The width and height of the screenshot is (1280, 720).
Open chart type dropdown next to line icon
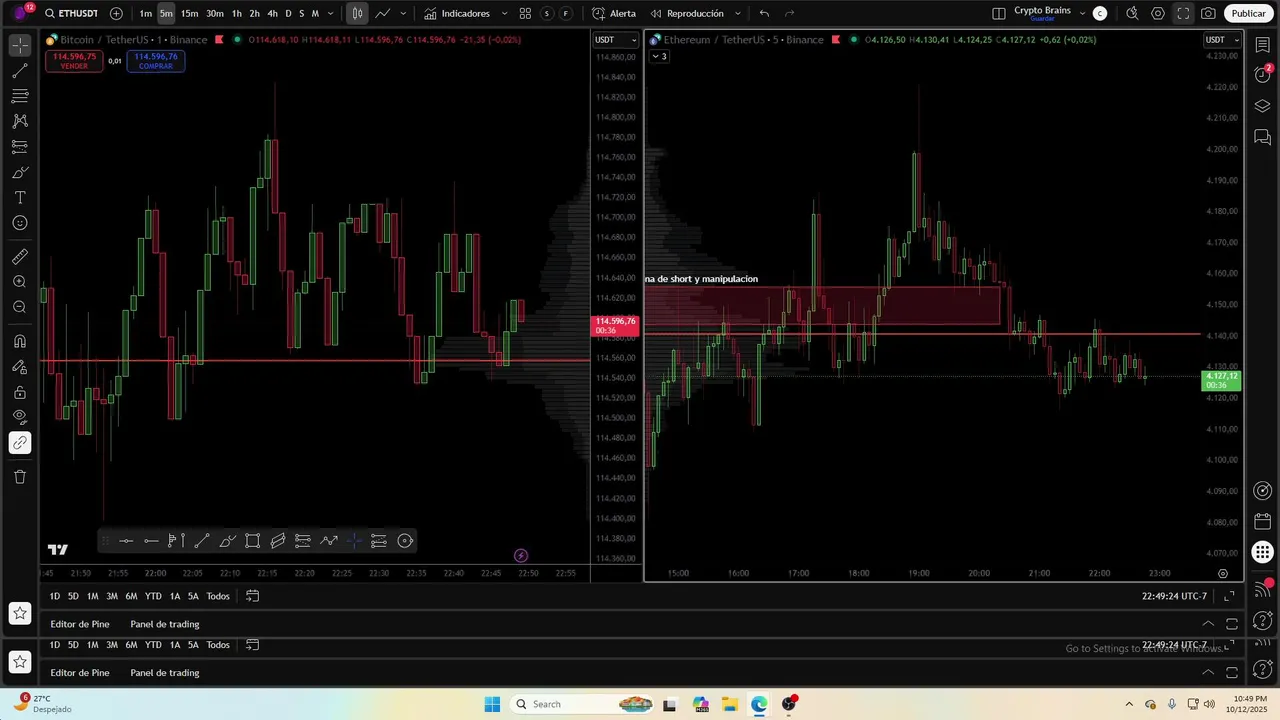pos(403,13)
